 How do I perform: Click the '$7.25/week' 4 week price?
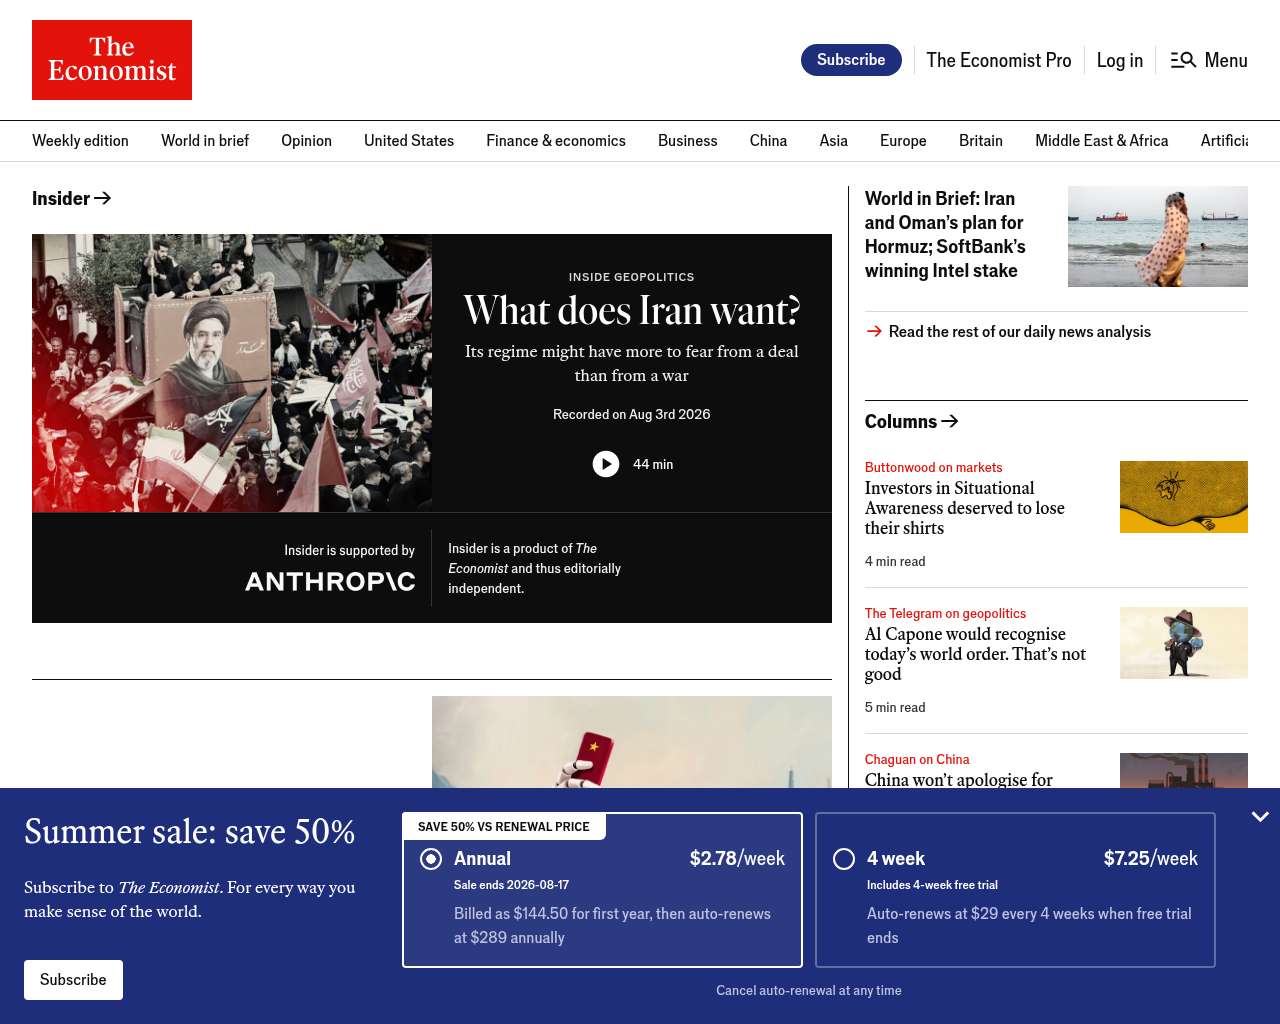[x=1151, y=859]
